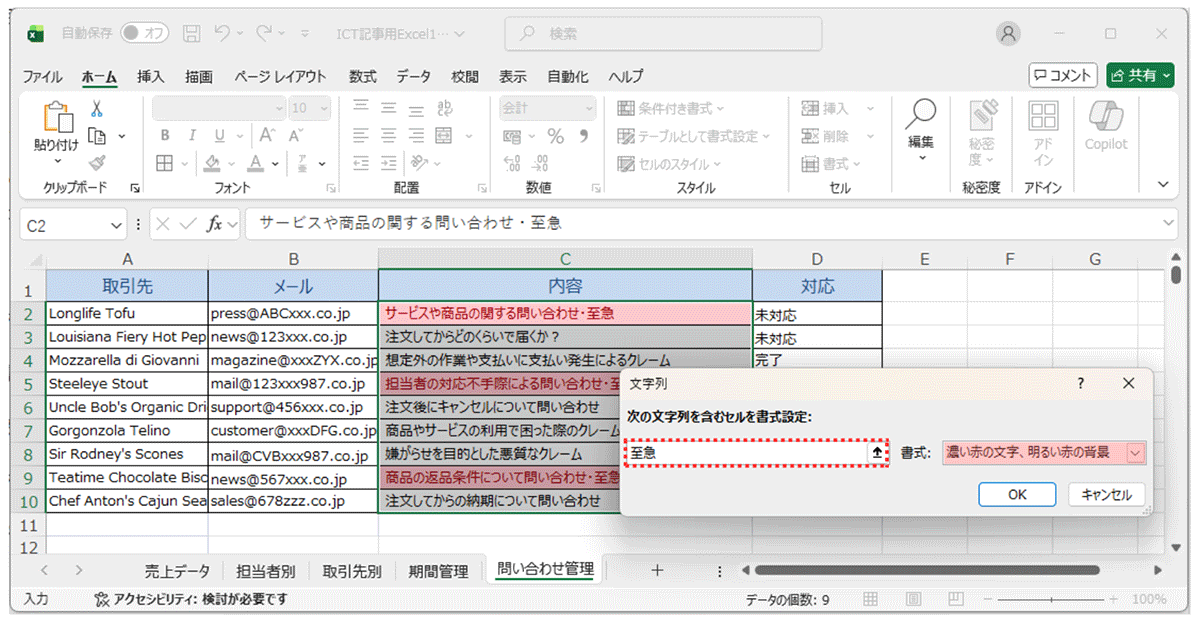Toggle bold formatting

point(163,133)
